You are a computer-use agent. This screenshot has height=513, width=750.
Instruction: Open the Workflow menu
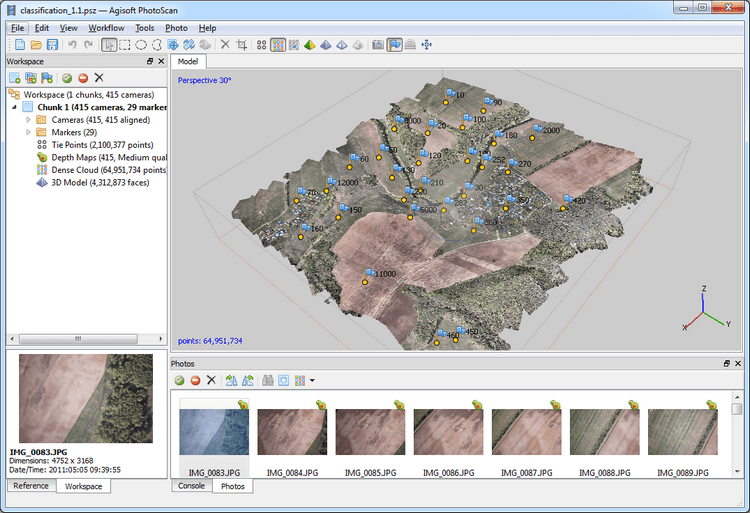click(106, 28)
